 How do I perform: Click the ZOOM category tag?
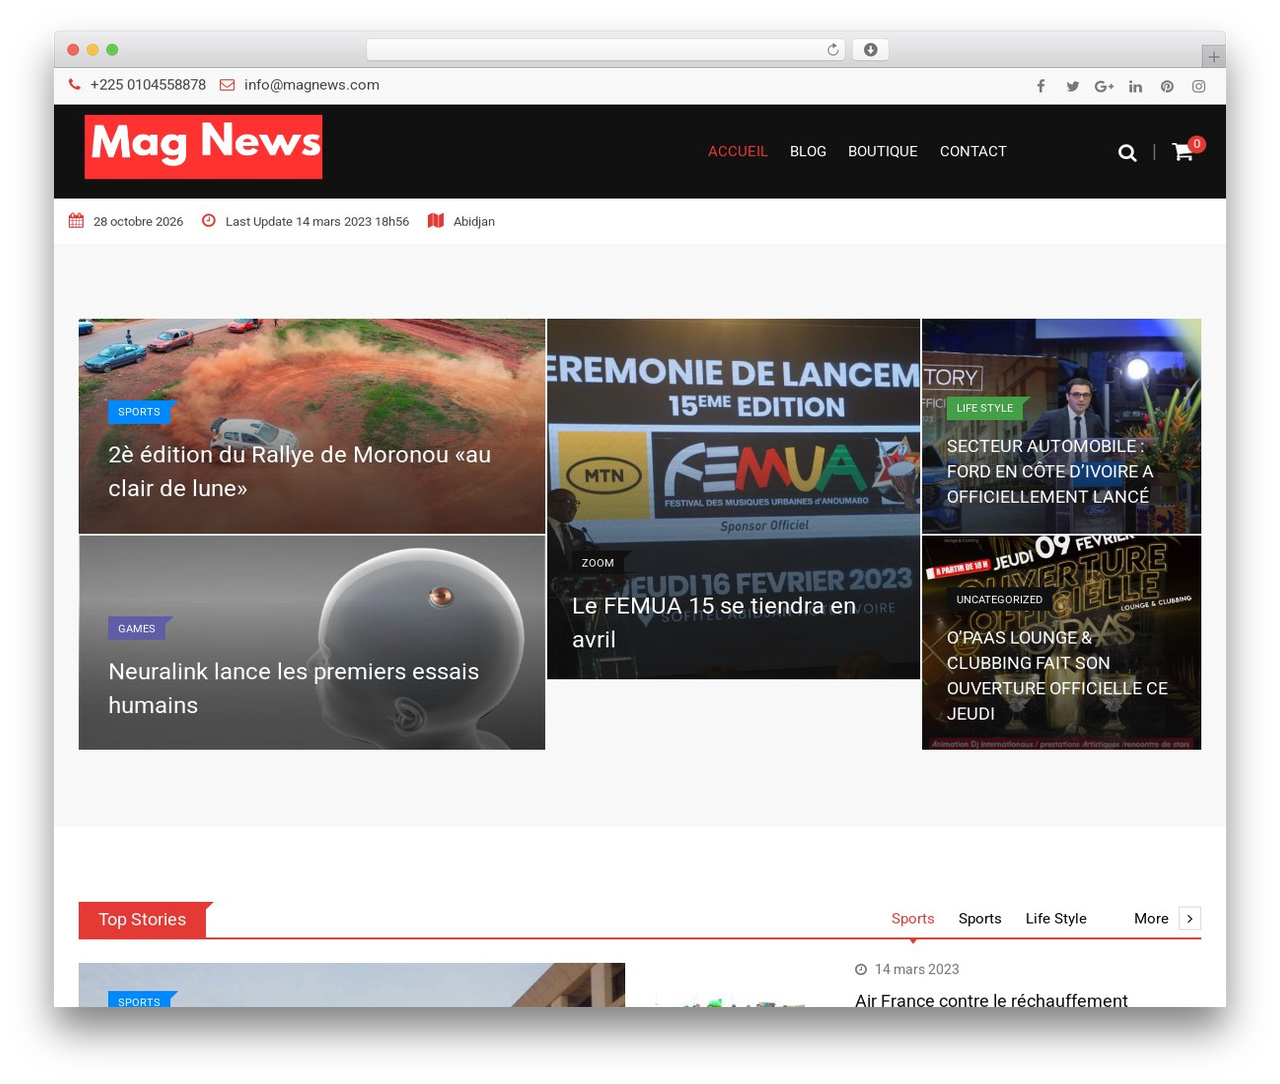pos(598,563)
